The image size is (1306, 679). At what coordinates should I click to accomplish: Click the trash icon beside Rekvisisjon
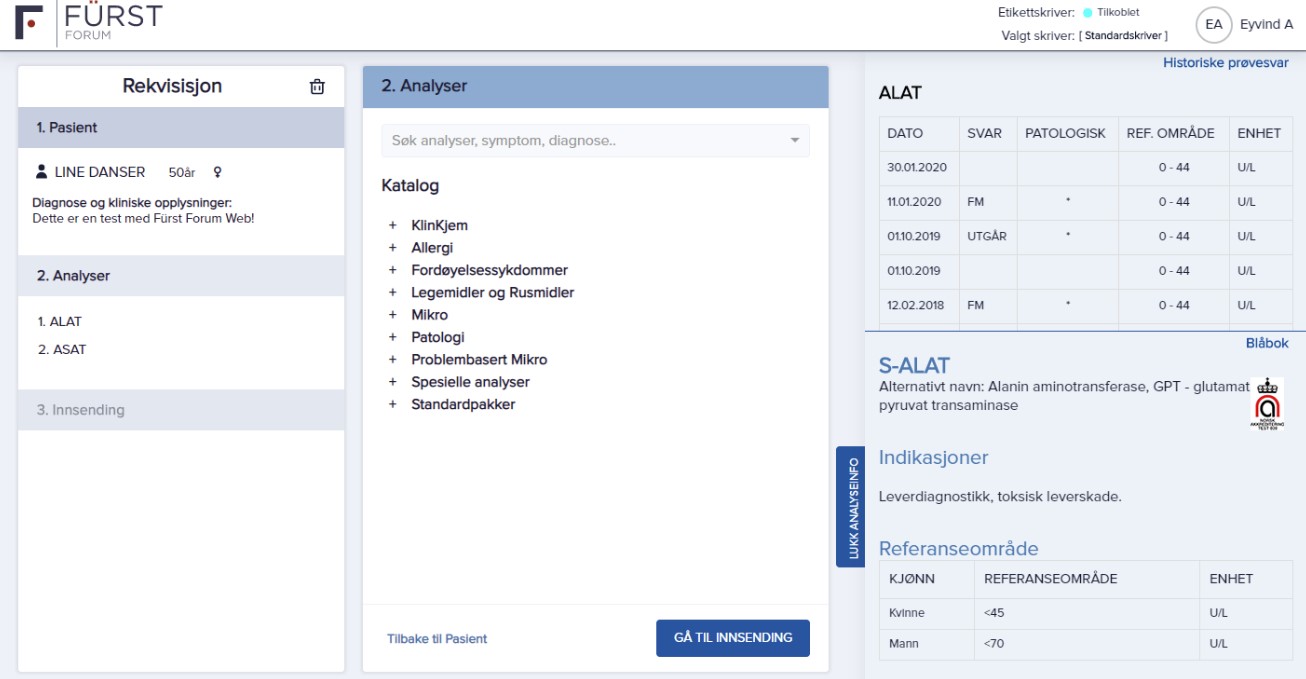(317, 87)
